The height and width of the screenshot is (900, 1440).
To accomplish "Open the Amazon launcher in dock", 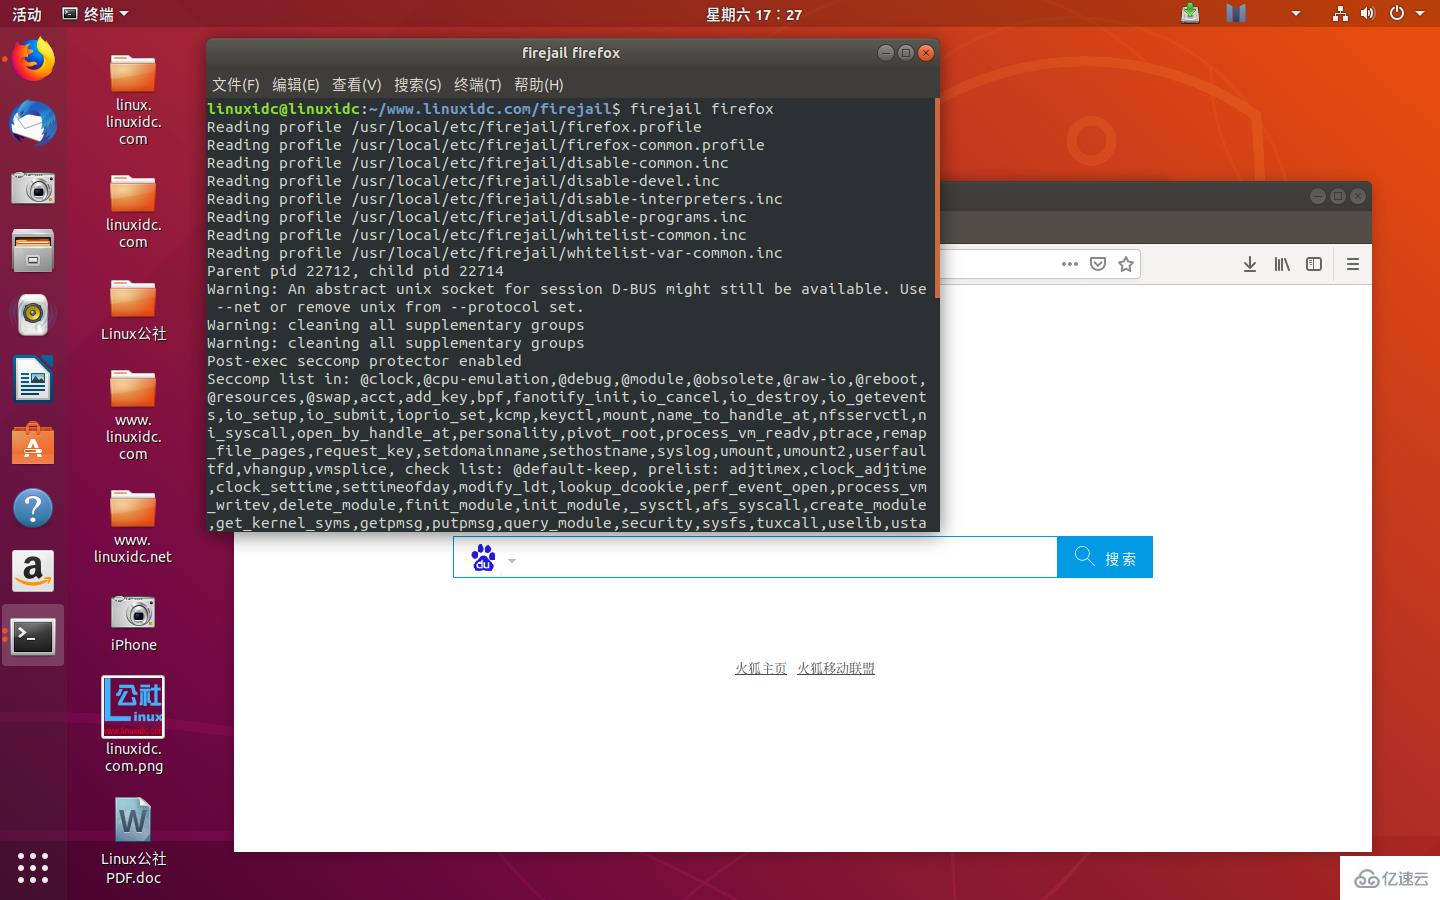I will click(x=33, y=571).
